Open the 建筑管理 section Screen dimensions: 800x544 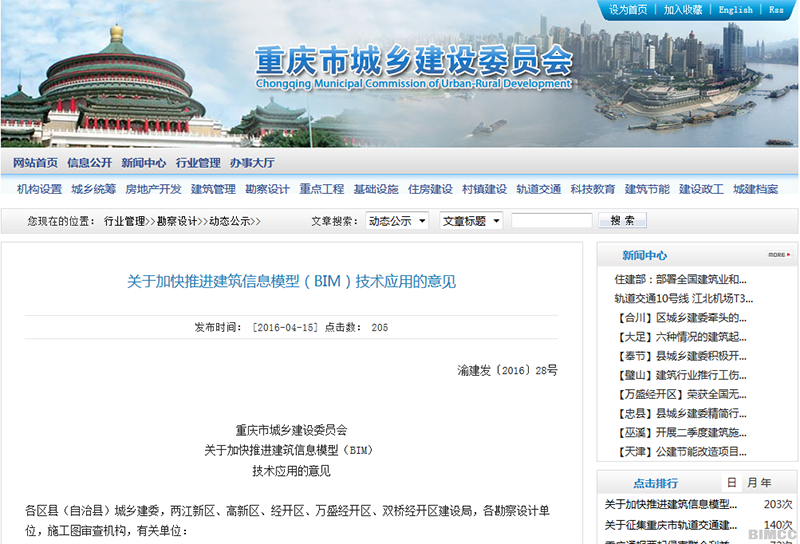point(213,189)
